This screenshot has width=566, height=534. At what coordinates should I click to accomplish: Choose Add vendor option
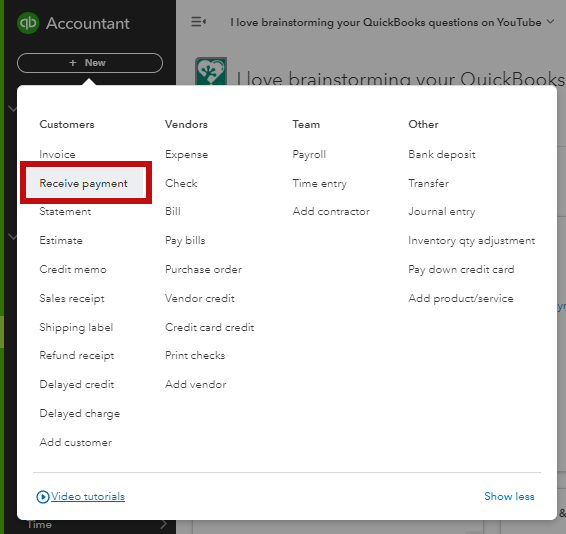click(196, 384)
